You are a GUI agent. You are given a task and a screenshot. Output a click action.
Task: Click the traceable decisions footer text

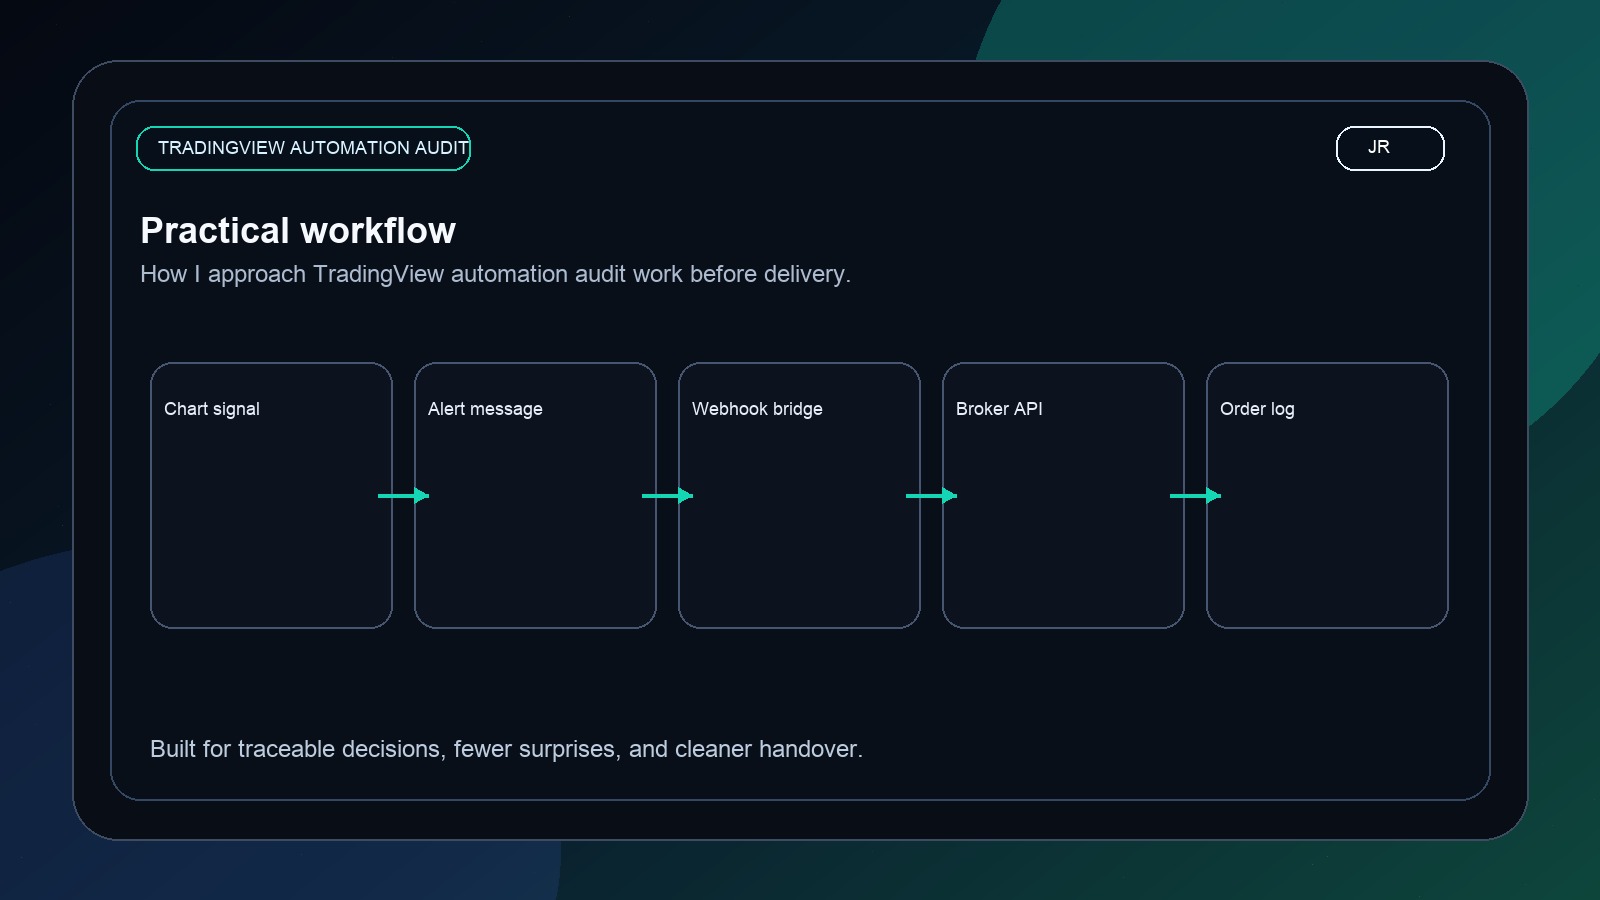tap(506, 748)
